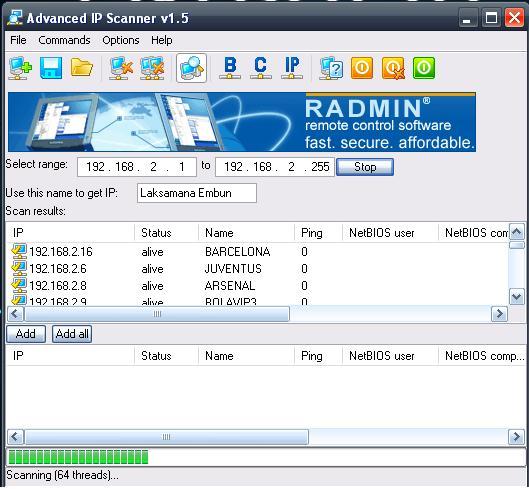Open the yellow folder toolbar icon
Image resolution: width=529 pixels, height=489 pixels.
tap(81, 67)
